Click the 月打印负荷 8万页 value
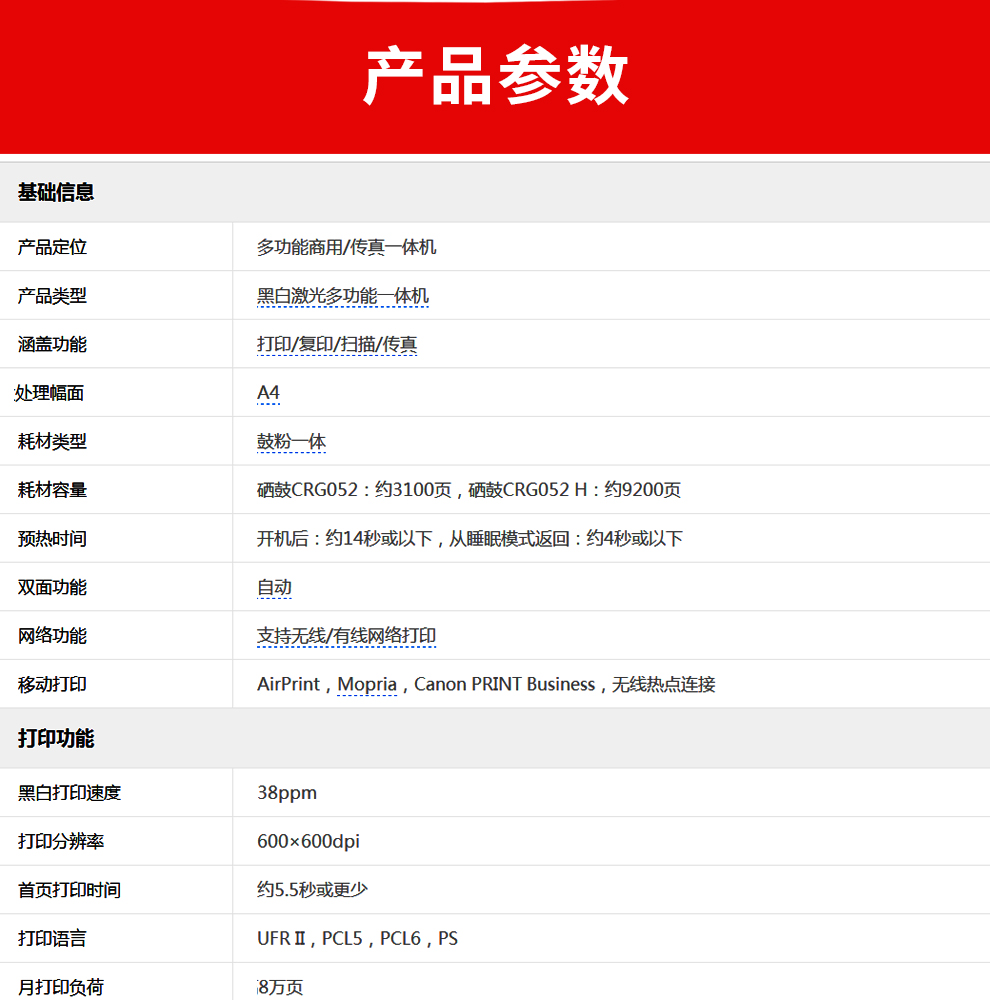Viewport: 990px width, 1000px height. 281,987
